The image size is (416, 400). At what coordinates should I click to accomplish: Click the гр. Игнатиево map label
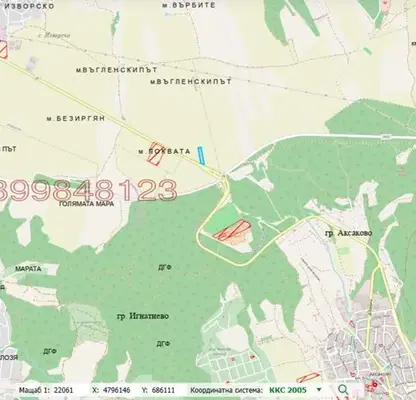(x=143, y=316)
